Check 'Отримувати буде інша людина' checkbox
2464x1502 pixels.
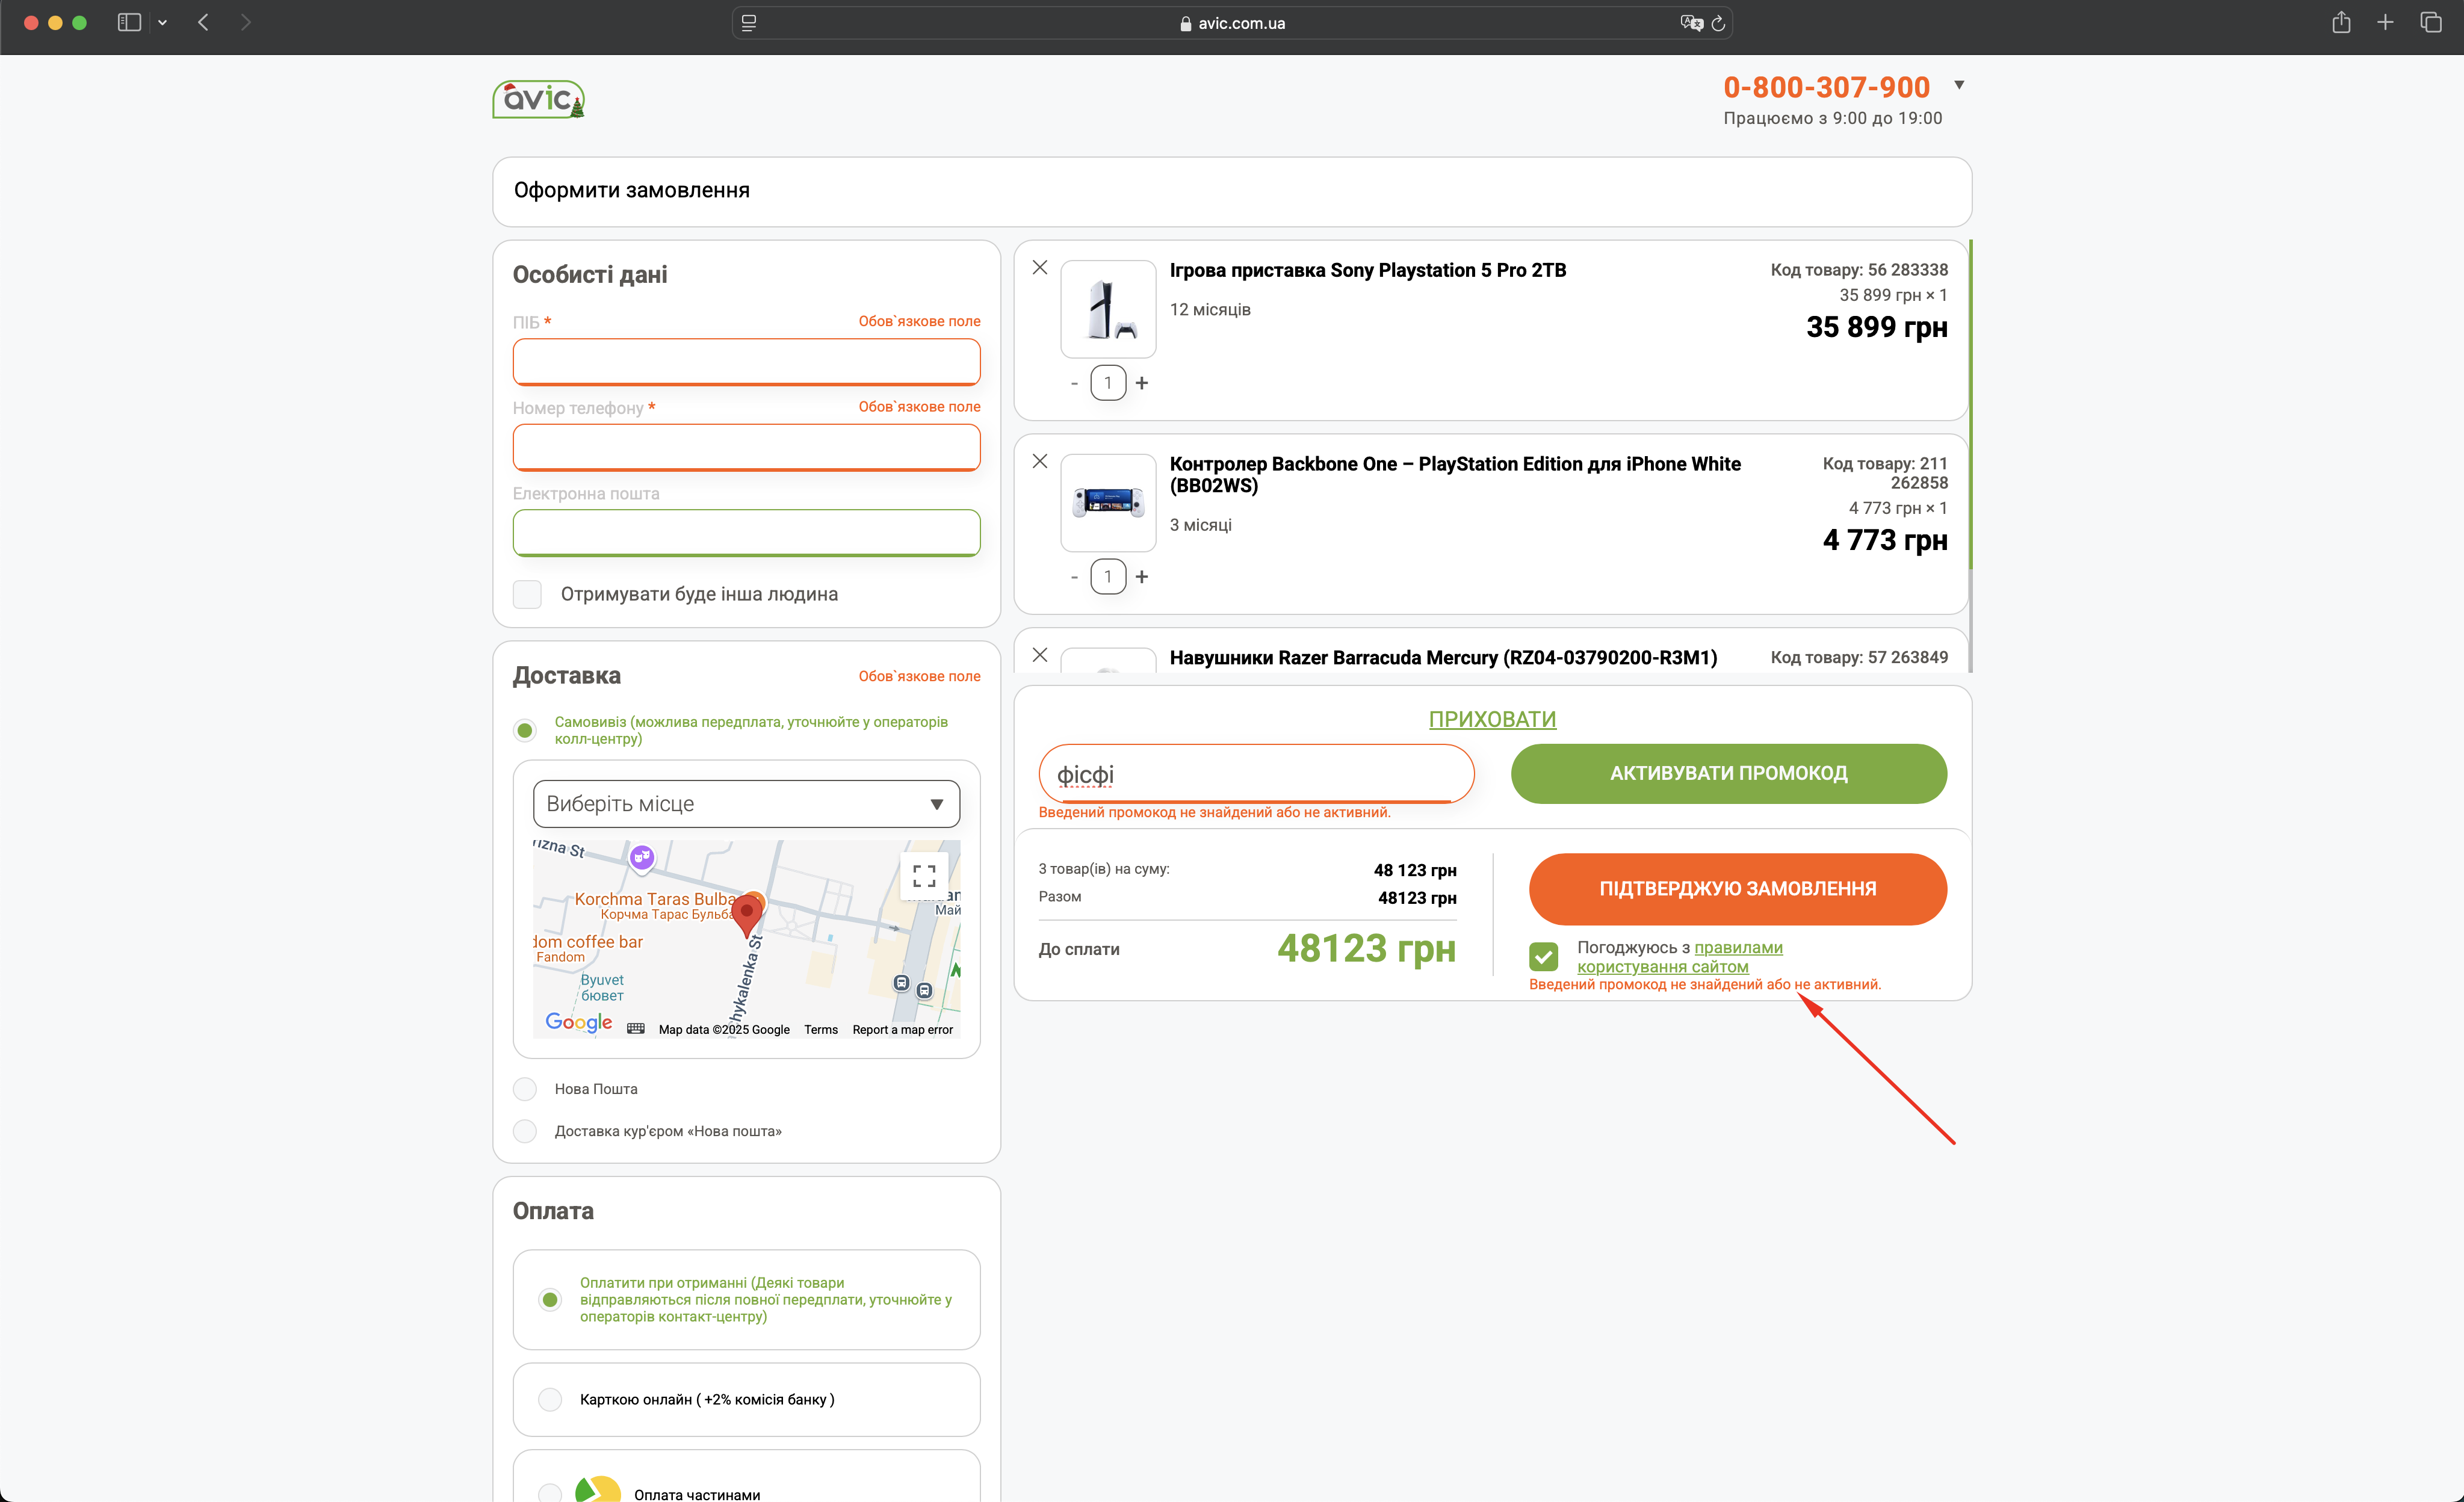[527, 594]
